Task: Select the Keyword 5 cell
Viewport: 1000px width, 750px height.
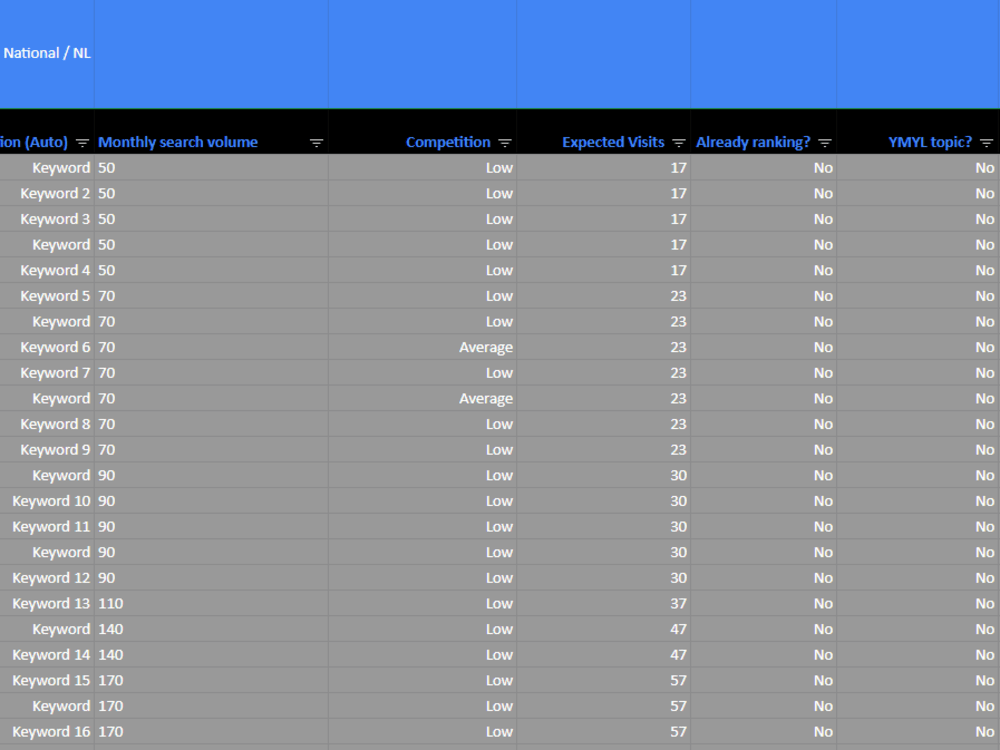Action: 47,296
